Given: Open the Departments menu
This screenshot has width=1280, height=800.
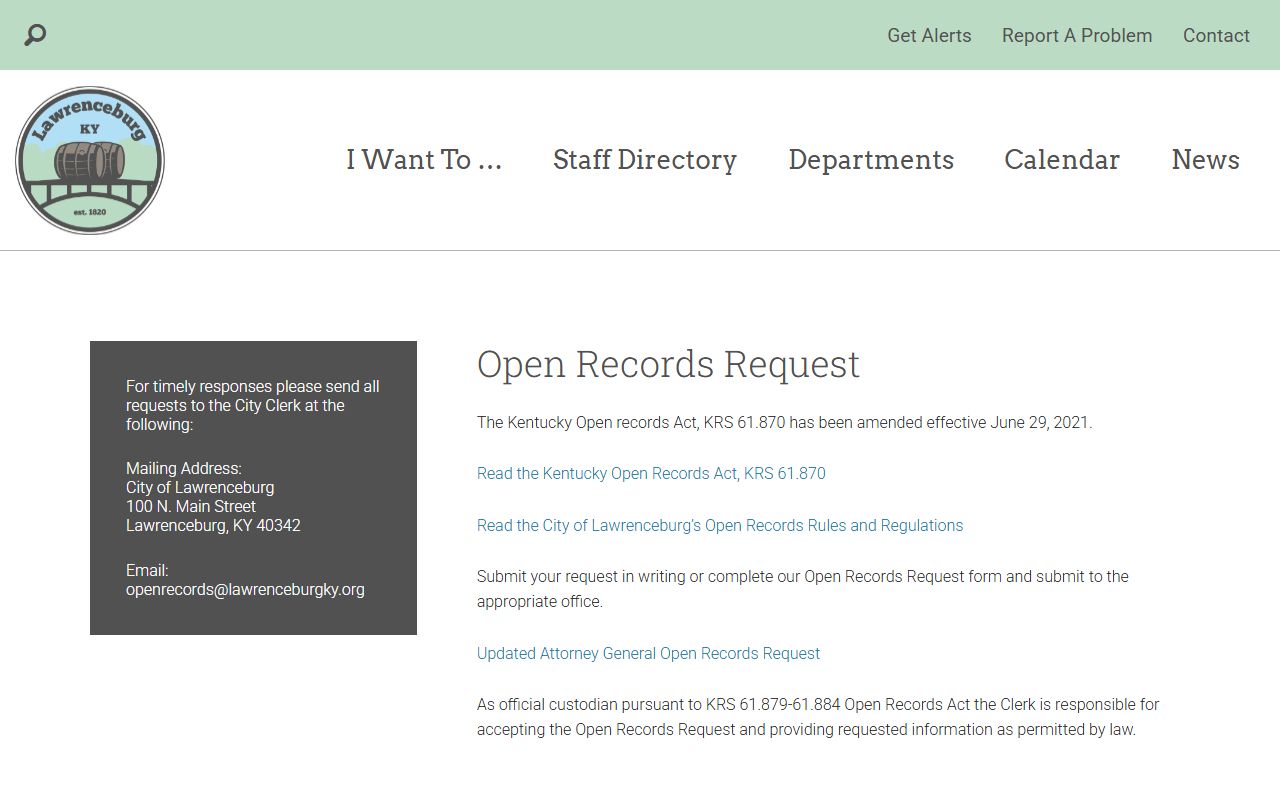Looking at the screenshot, I should tap(871, 160).
